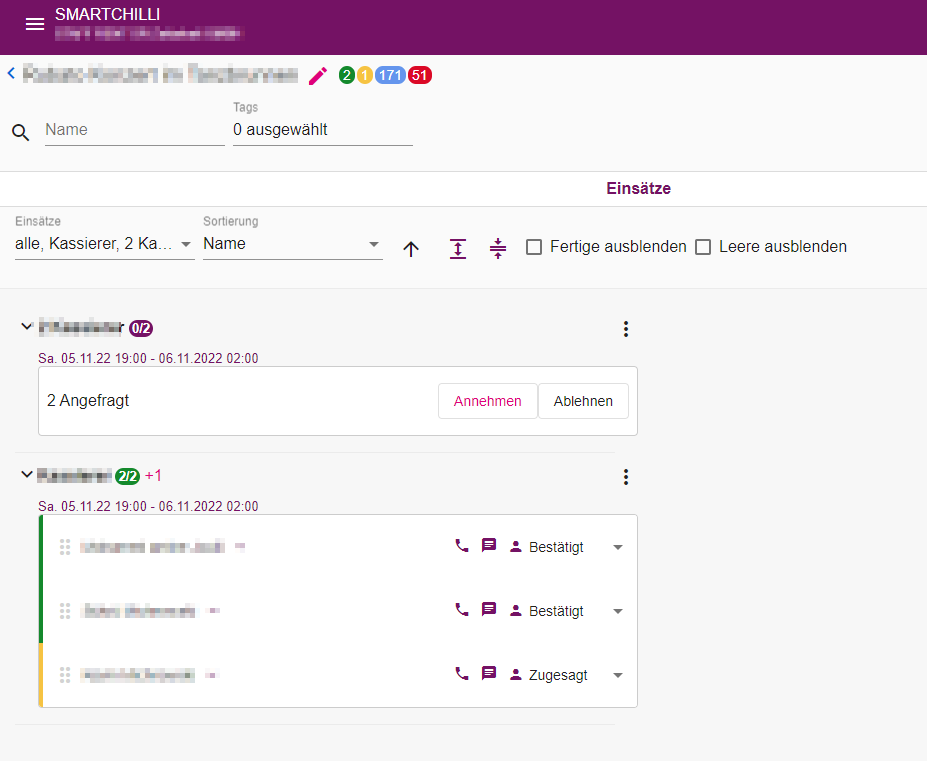This screenshot has height=761, width=927.
Task: Open the Tags selection field
Action: tap(322, 130)
